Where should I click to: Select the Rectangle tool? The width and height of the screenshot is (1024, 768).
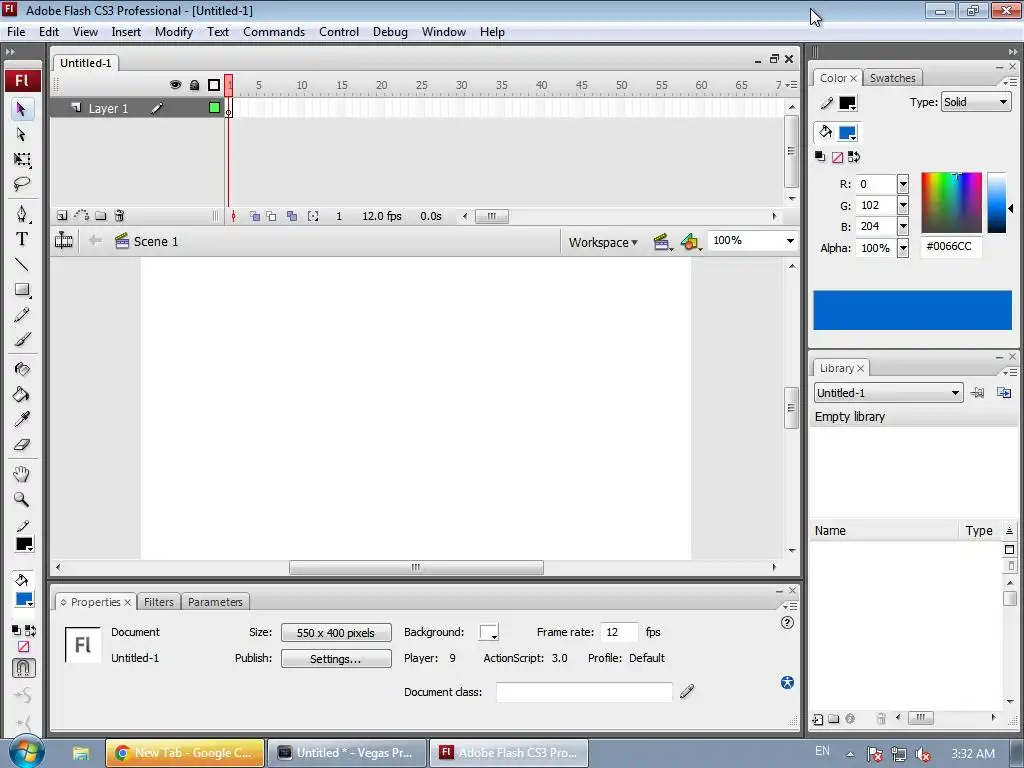click(22, 289)
